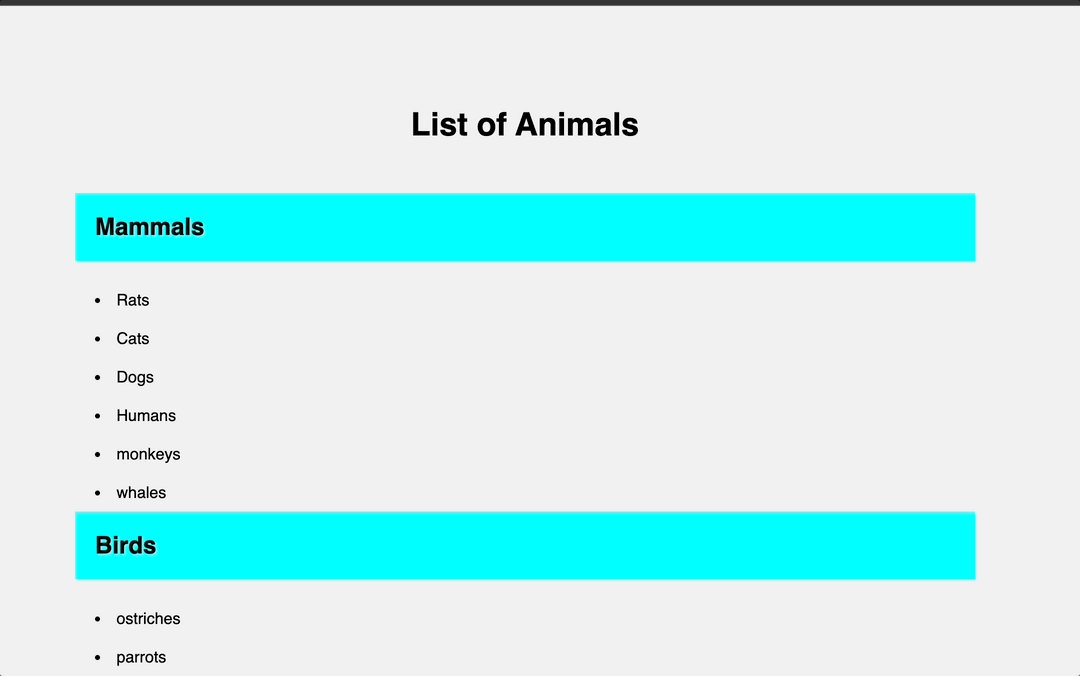1080x676 pixels.
Task: Select the Humans list item
Action: [x=146, y=416]
